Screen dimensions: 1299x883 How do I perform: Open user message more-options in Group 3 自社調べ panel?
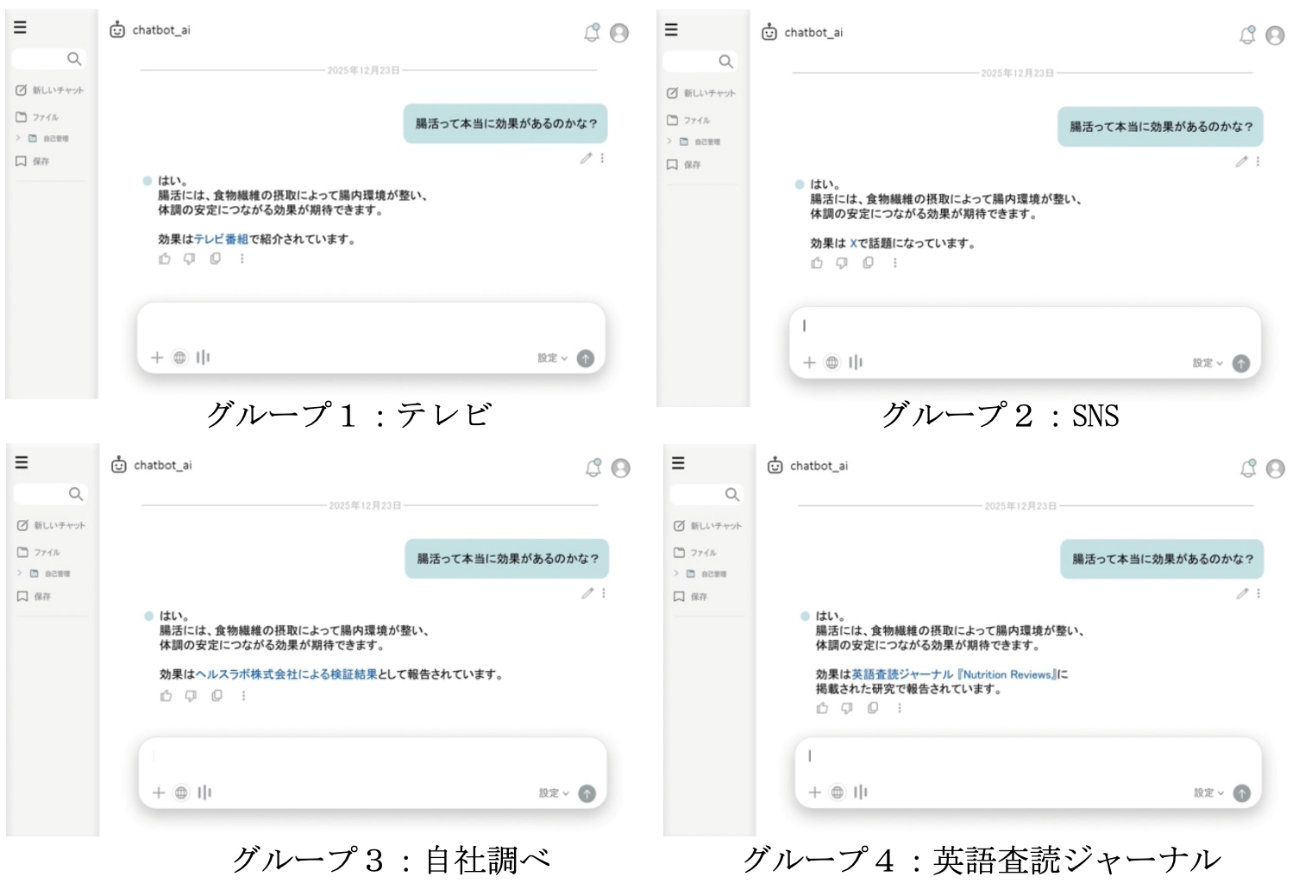click(603, 593)
